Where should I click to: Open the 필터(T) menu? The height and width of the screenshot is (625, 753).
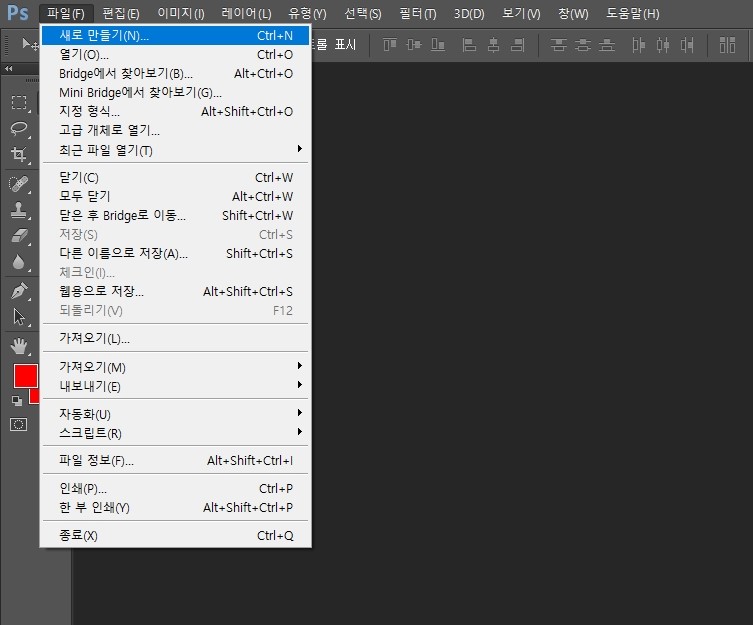click(416, 13)
